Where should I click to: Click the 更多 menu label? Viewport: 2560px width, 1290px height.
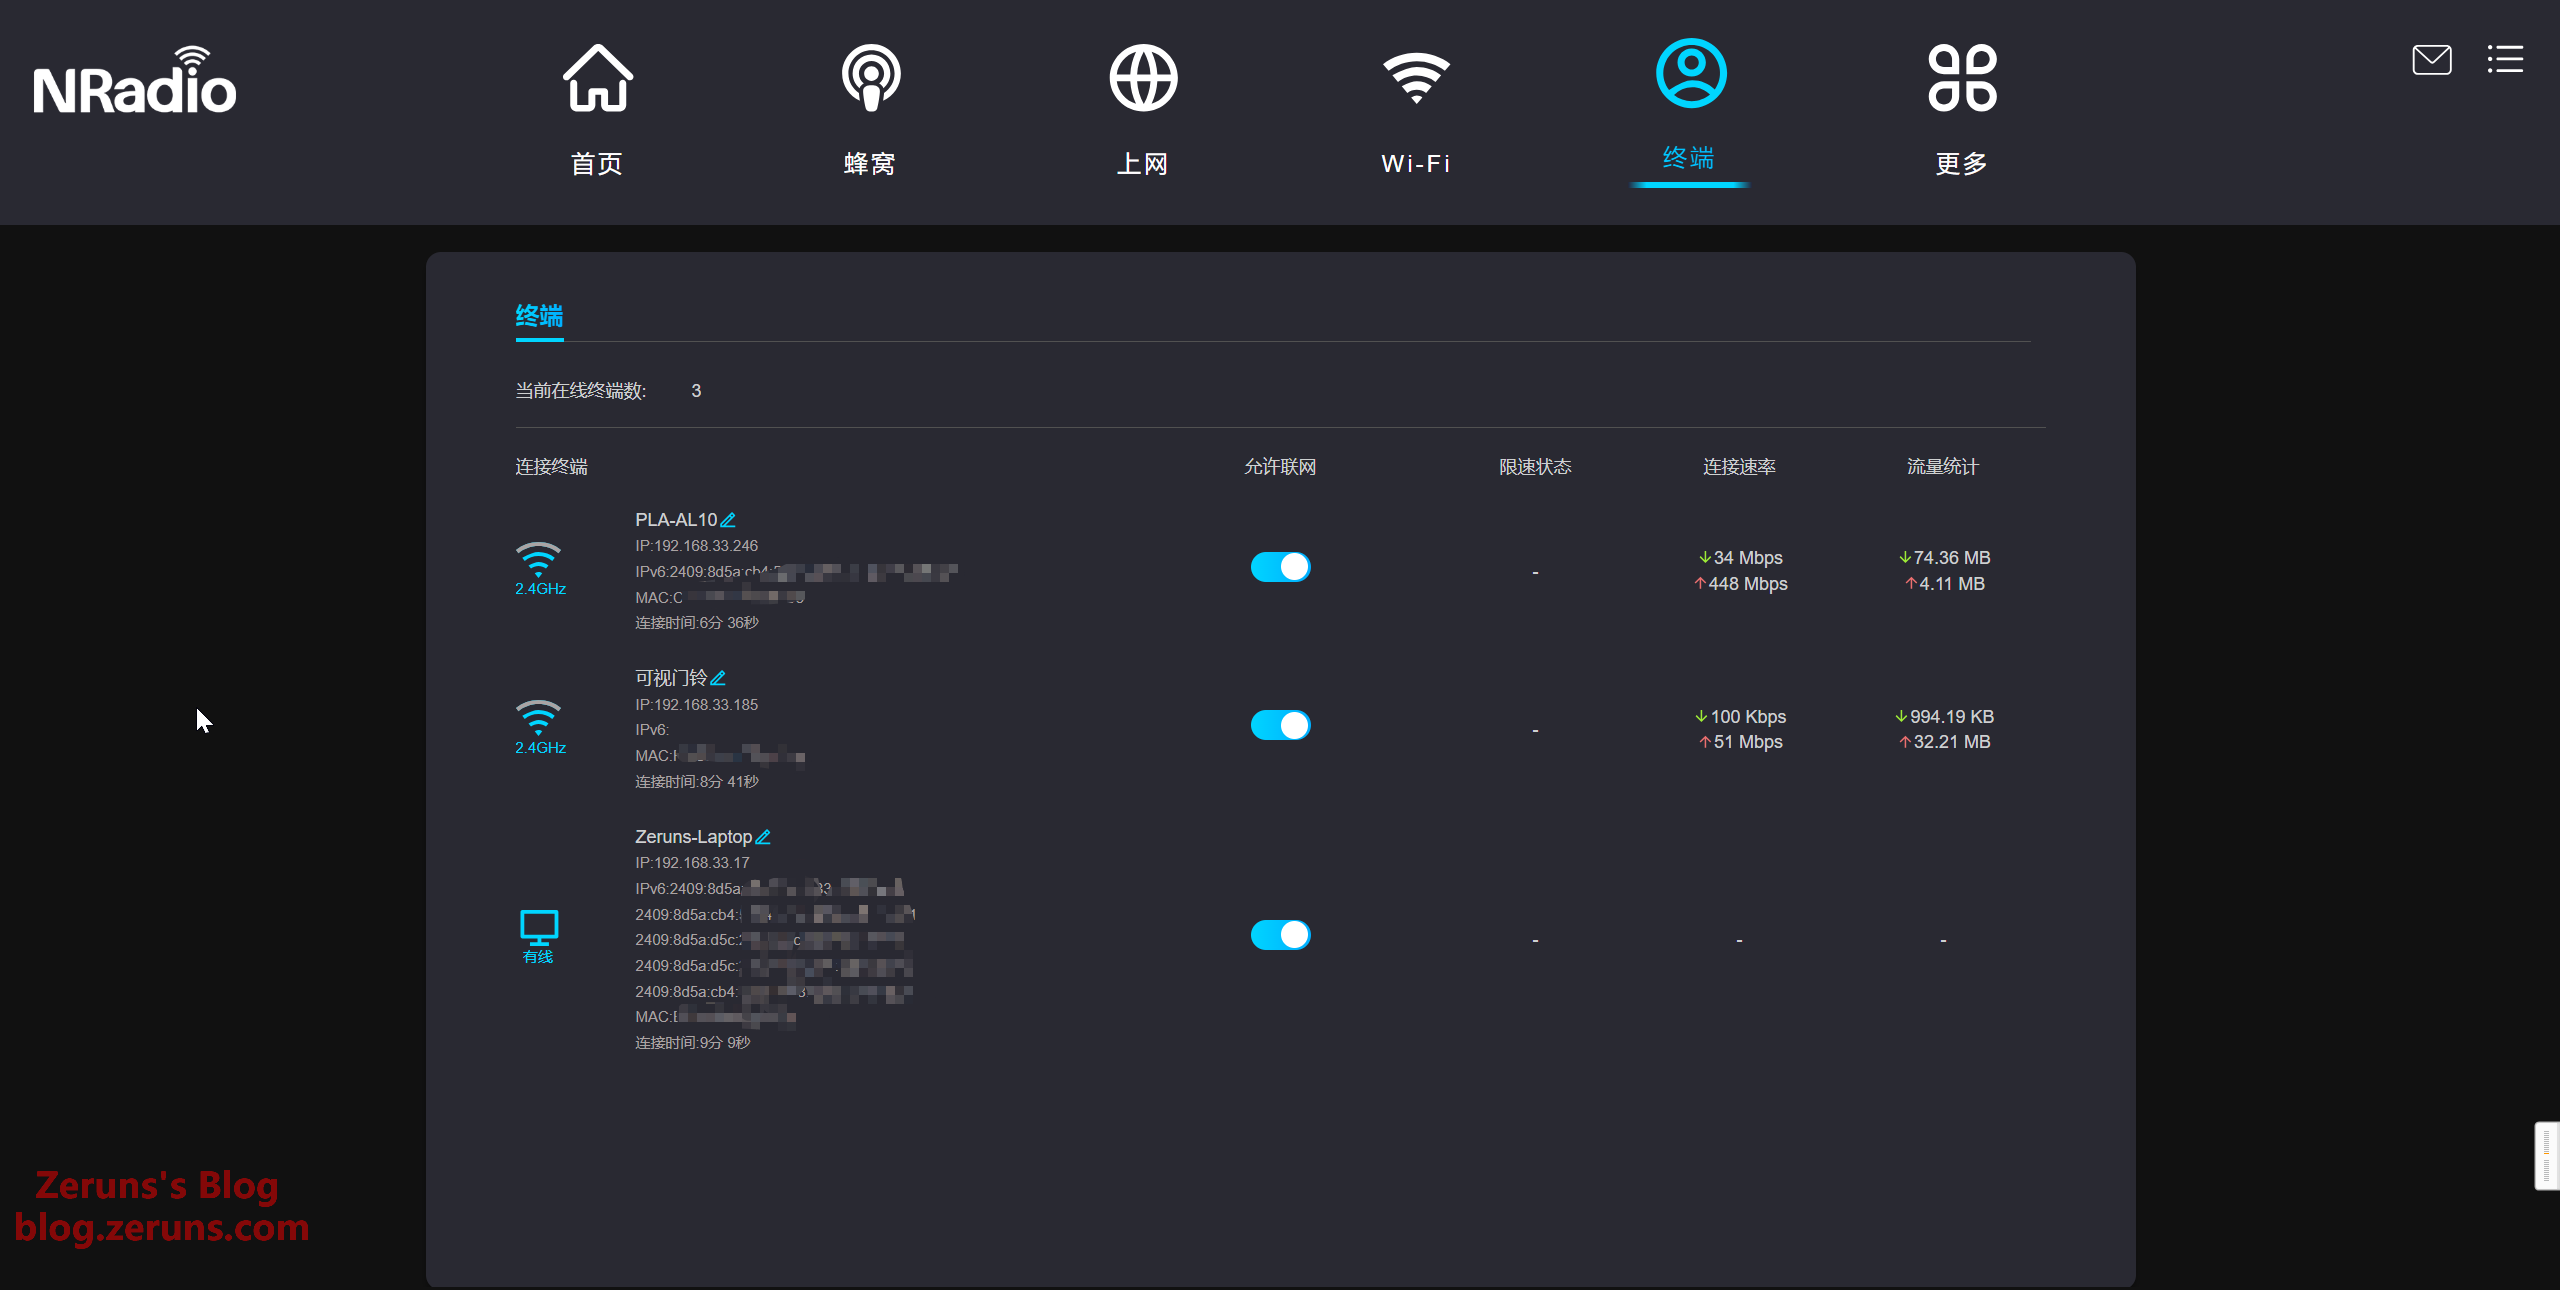click(1962, 164)
